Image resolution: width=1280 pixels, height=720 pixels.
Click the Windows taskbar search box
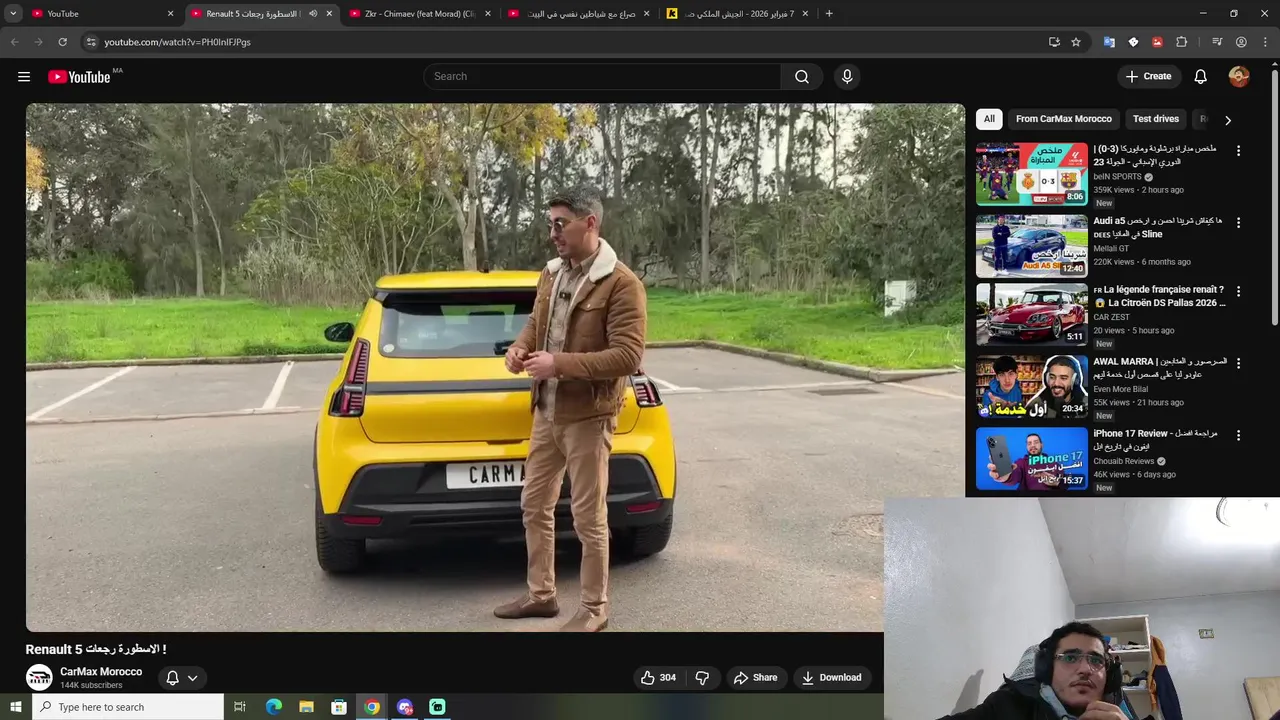(128, 707)
